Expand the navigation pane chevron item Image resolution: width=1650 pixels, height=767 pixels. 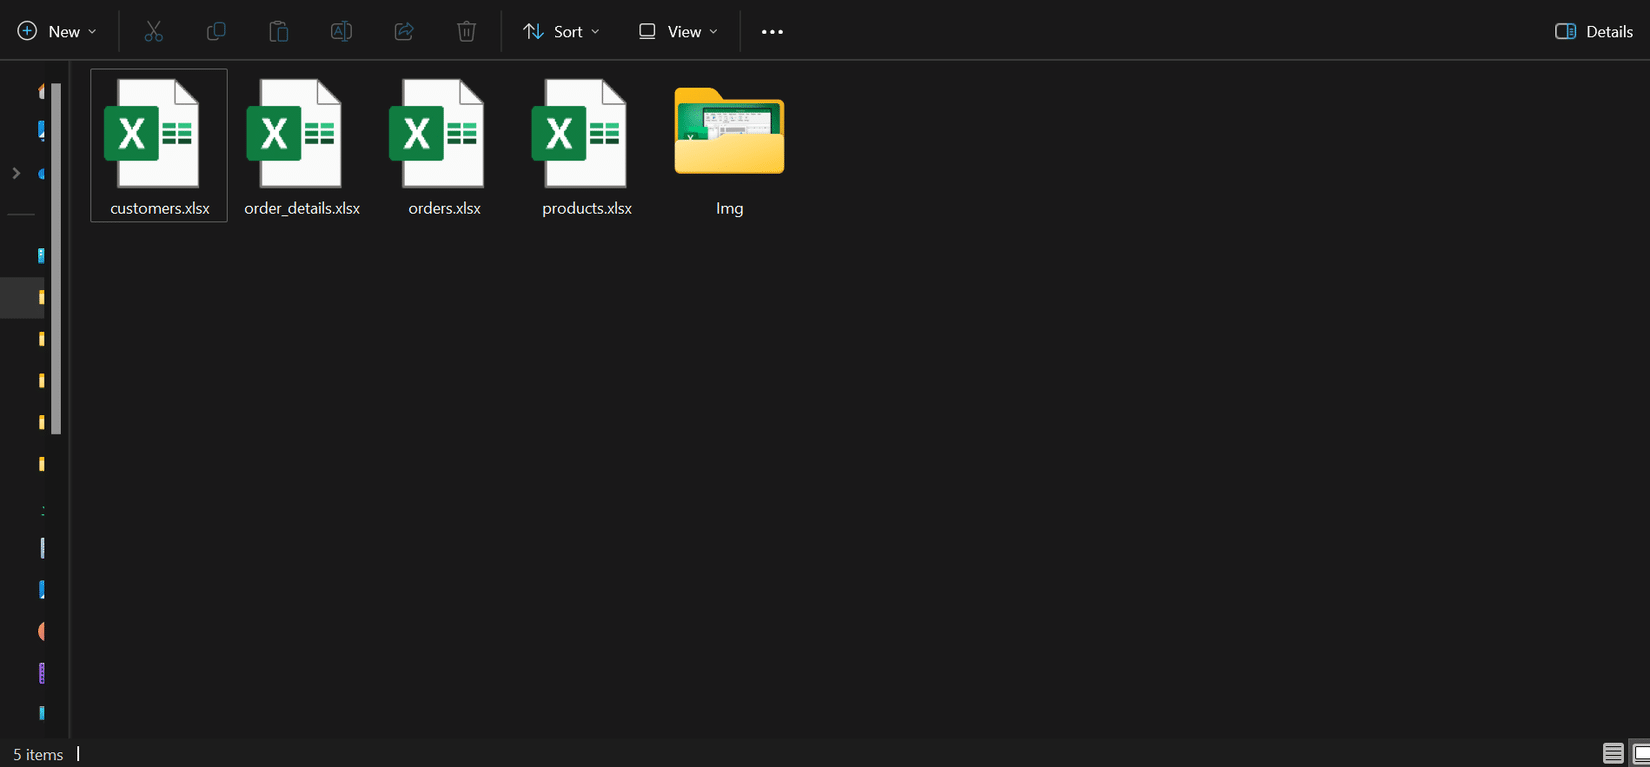(16, 173)
